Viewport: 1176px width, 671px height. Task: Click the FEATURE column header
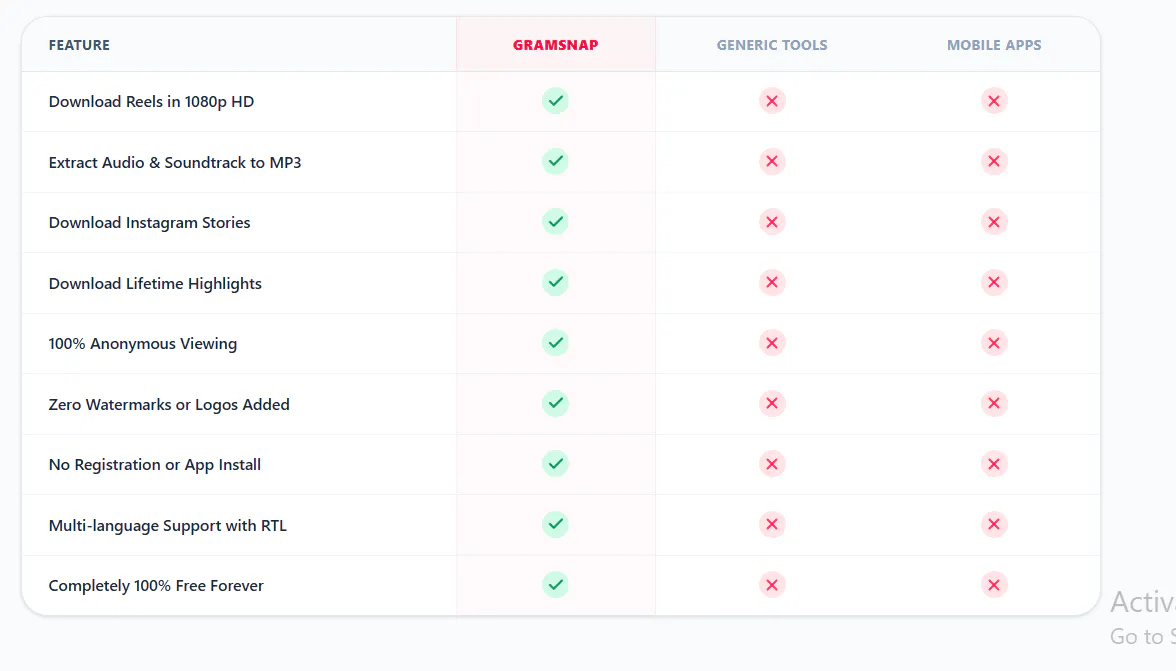[79, 45]
